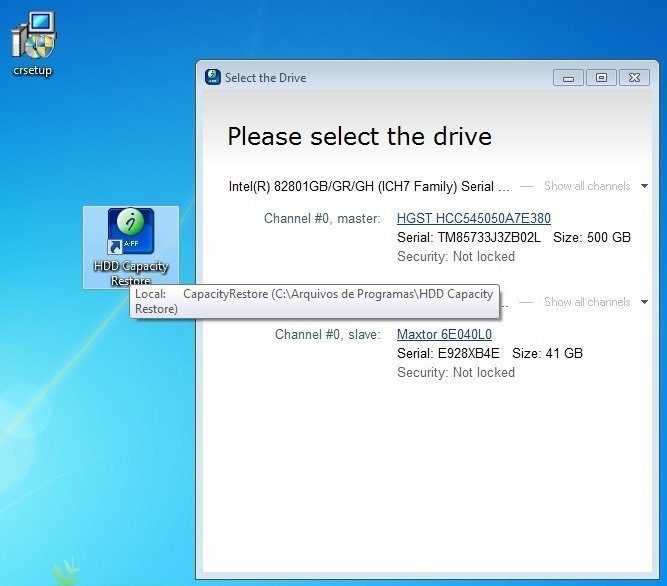Click the serial TM85733J3ZB02L text
This screenshot has width=667, height=586.
(469, 237)
